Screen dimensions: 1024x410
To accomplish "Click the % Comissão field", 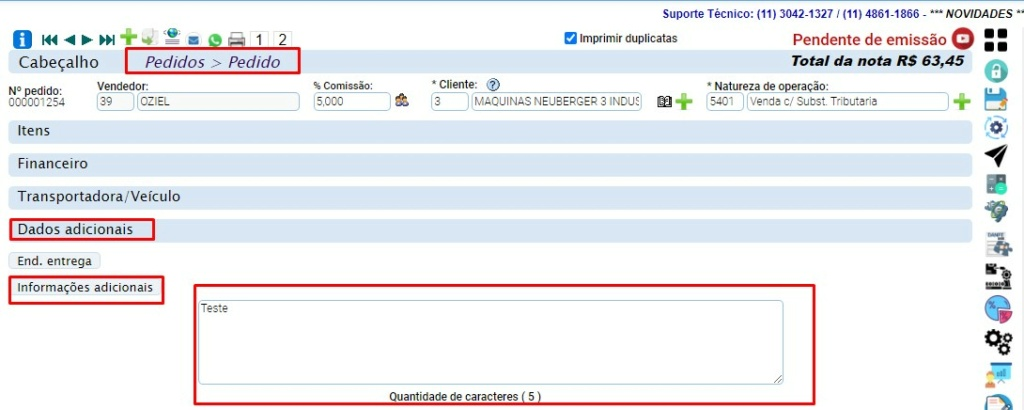I will (353, 102).
